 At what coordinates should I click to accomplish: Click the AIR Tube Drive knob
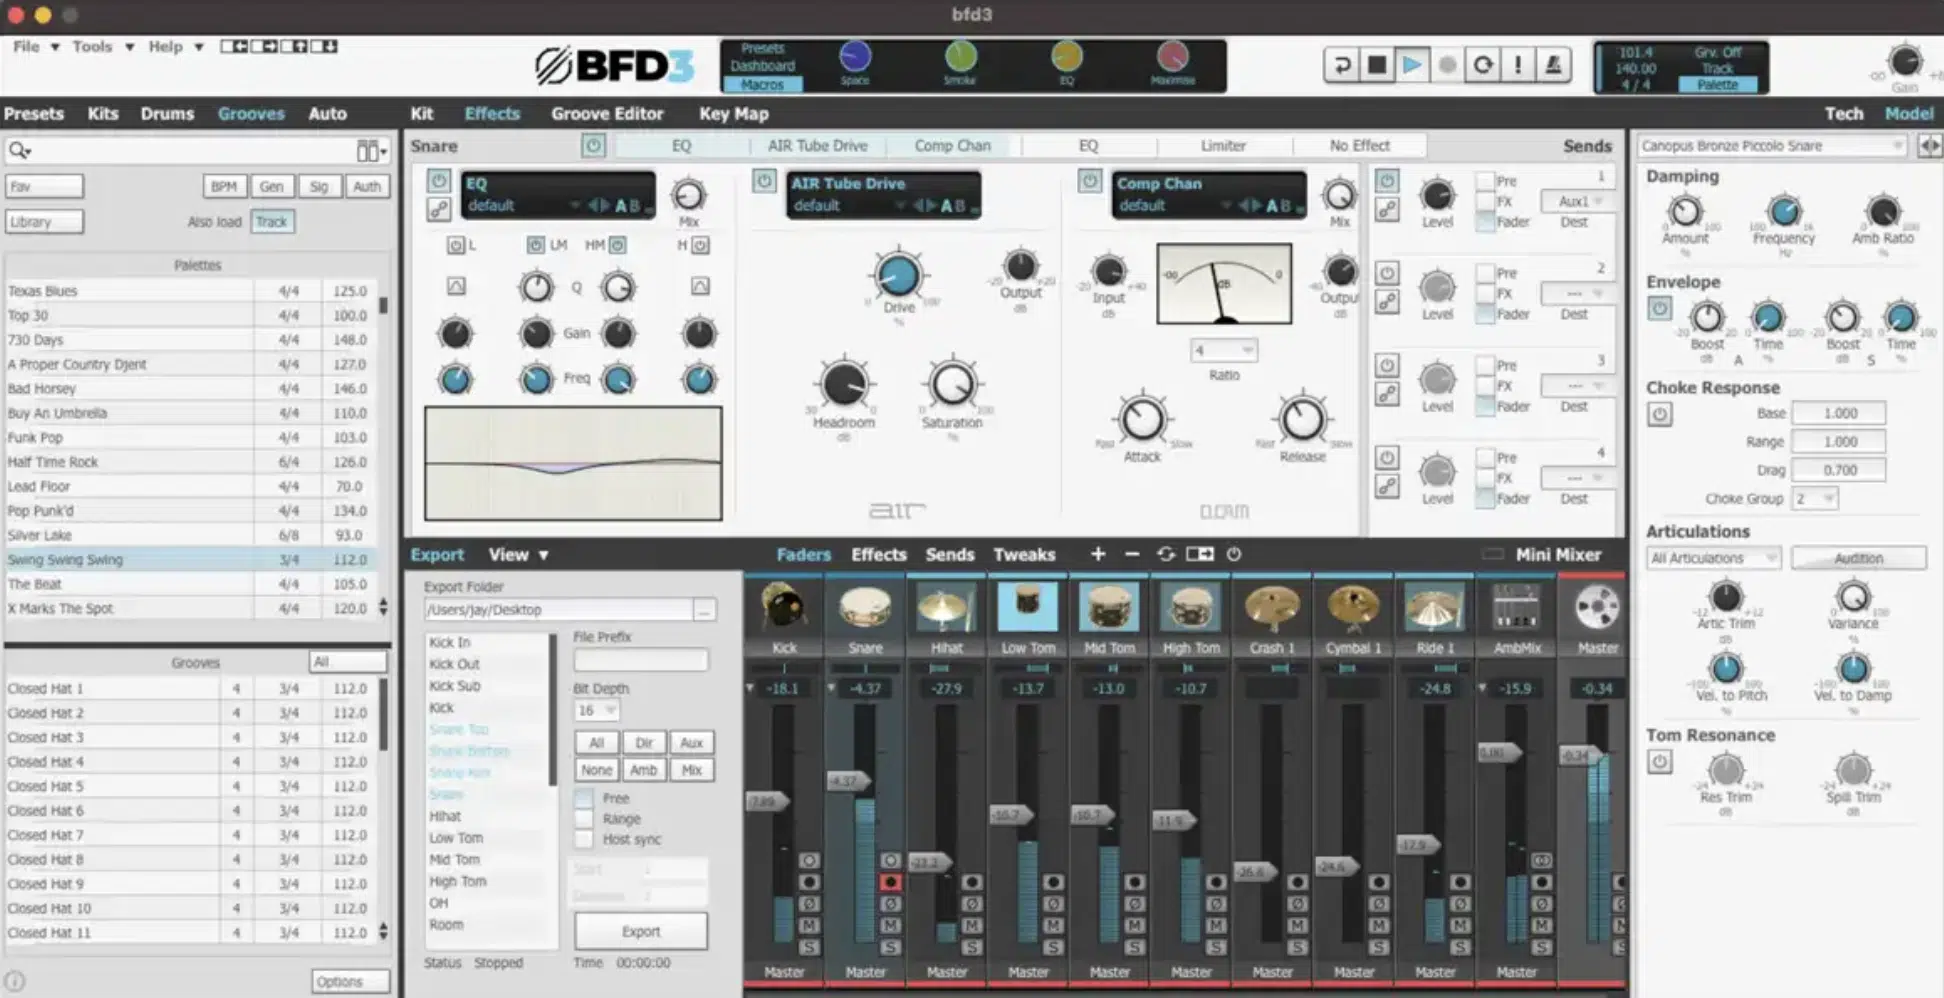(897, 274)
